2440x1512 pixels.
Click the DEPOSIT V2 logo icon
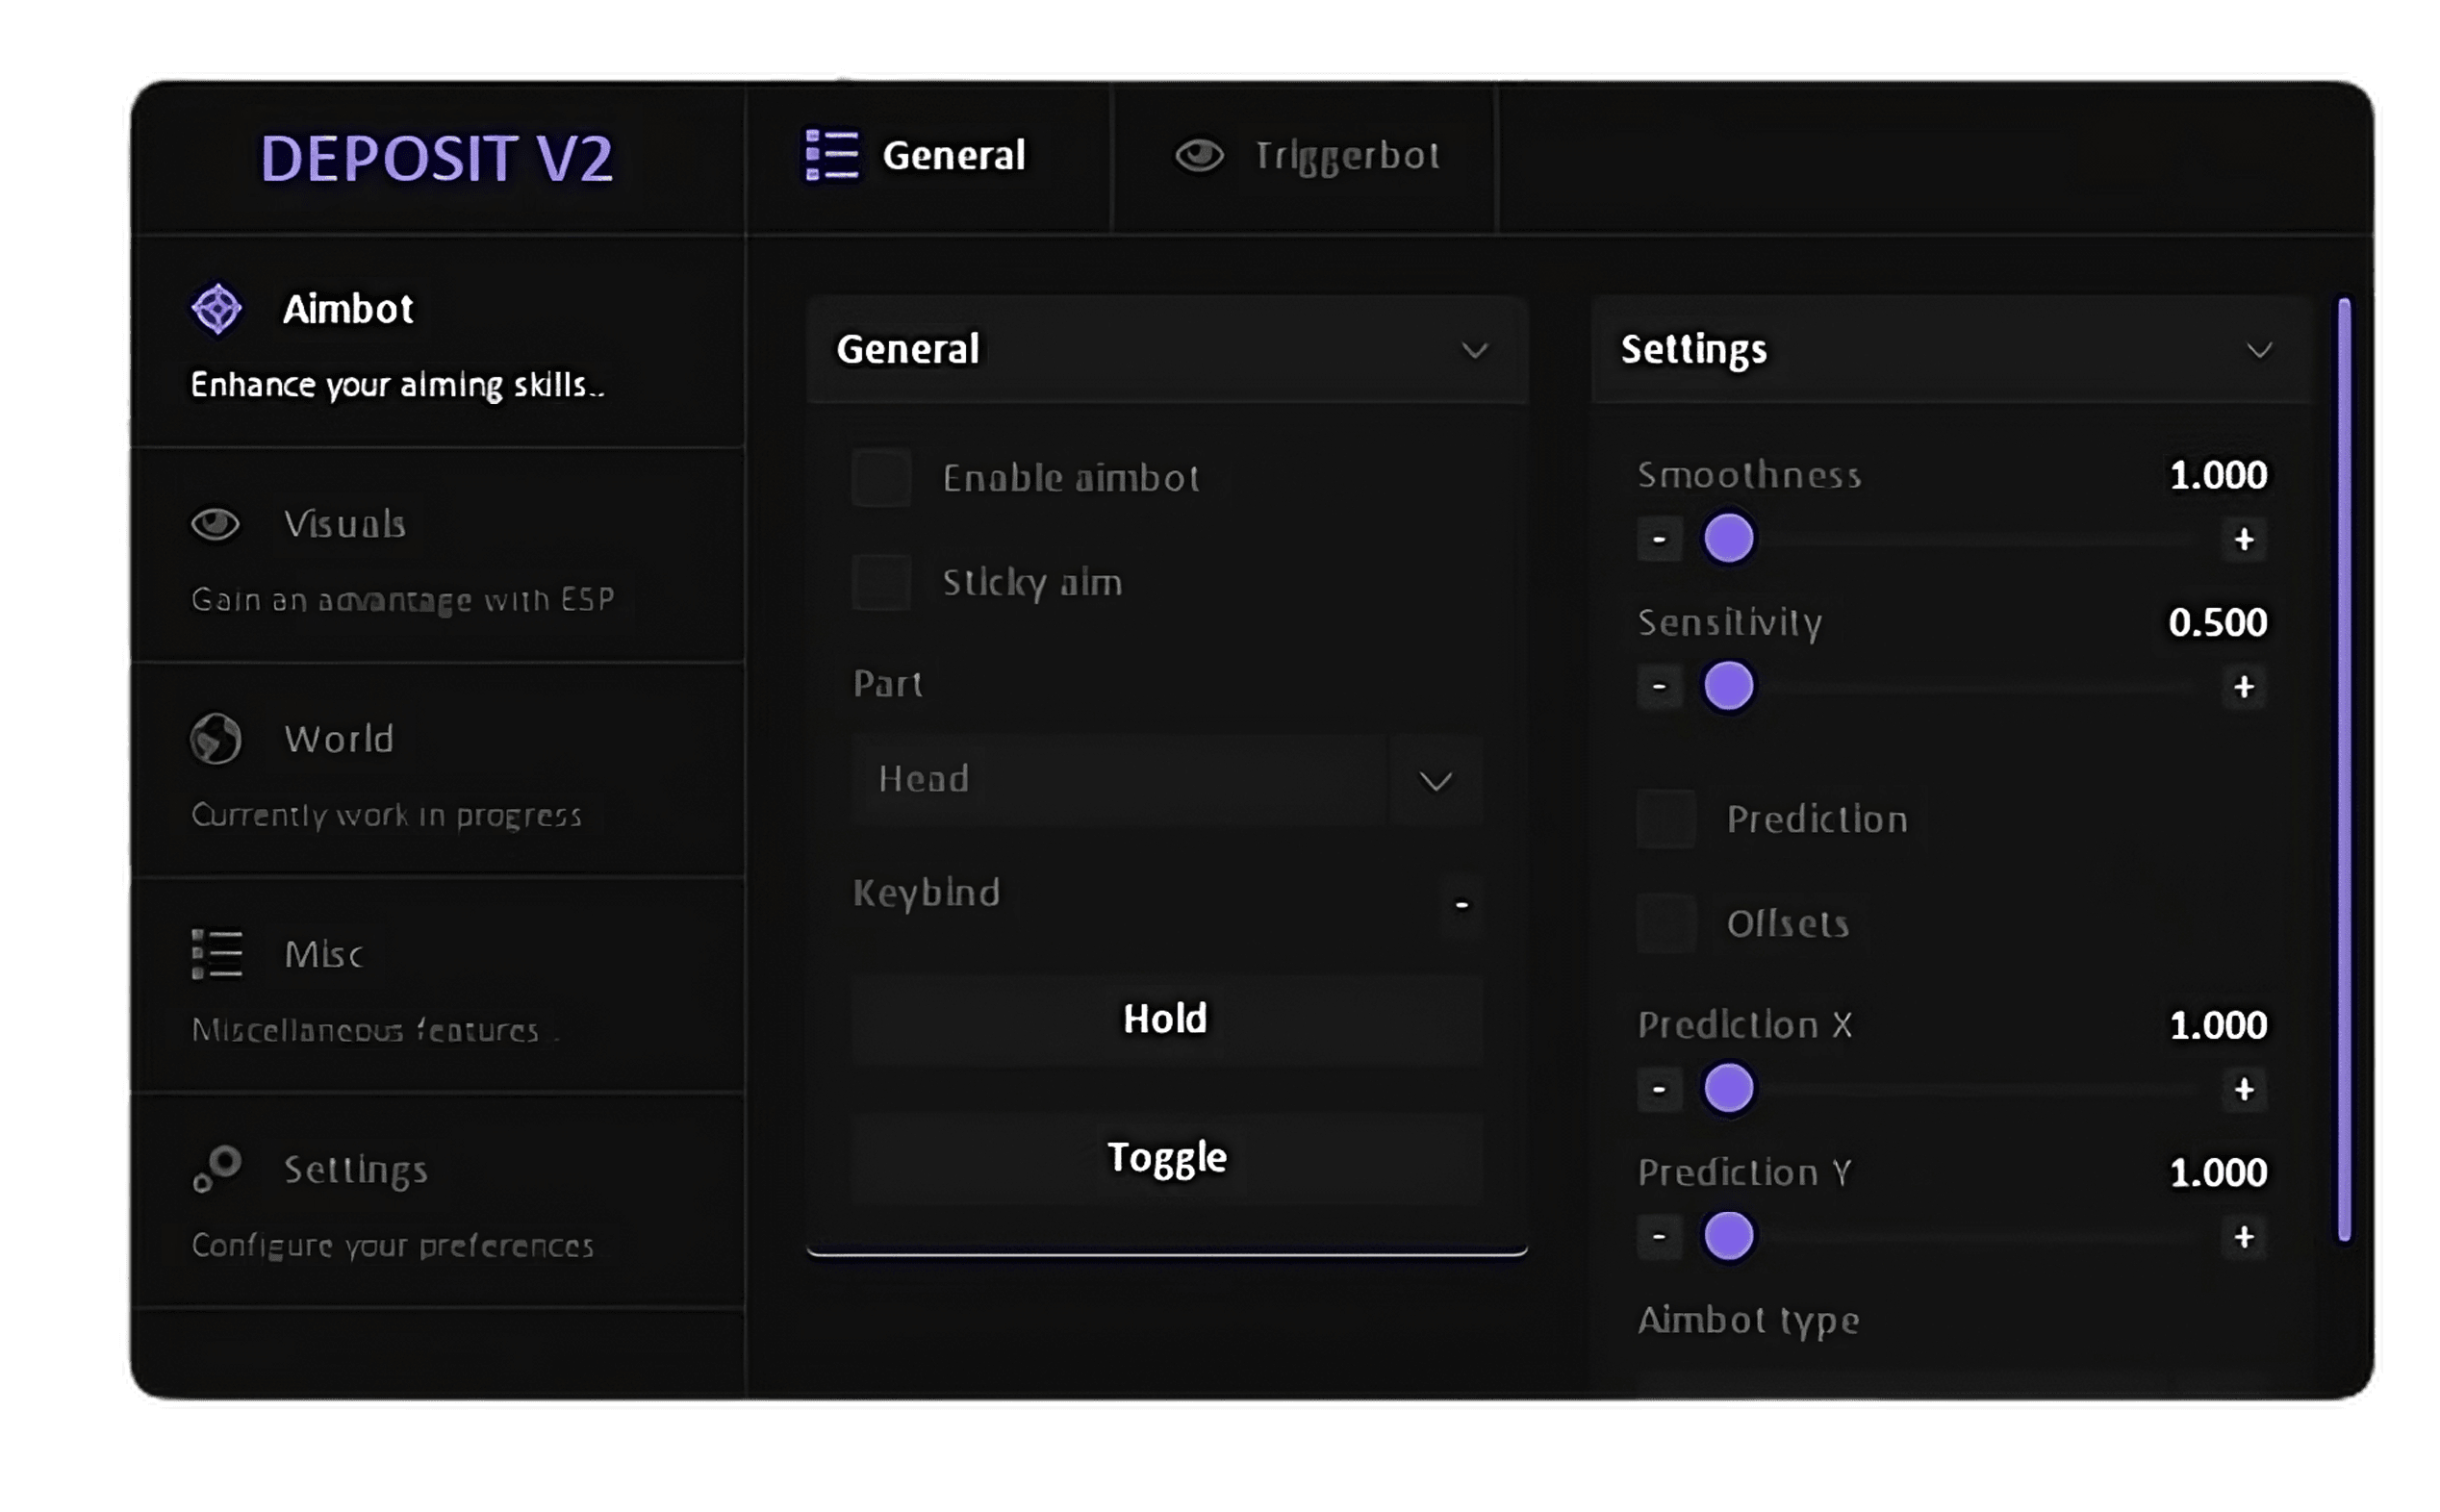coord(436,157)
